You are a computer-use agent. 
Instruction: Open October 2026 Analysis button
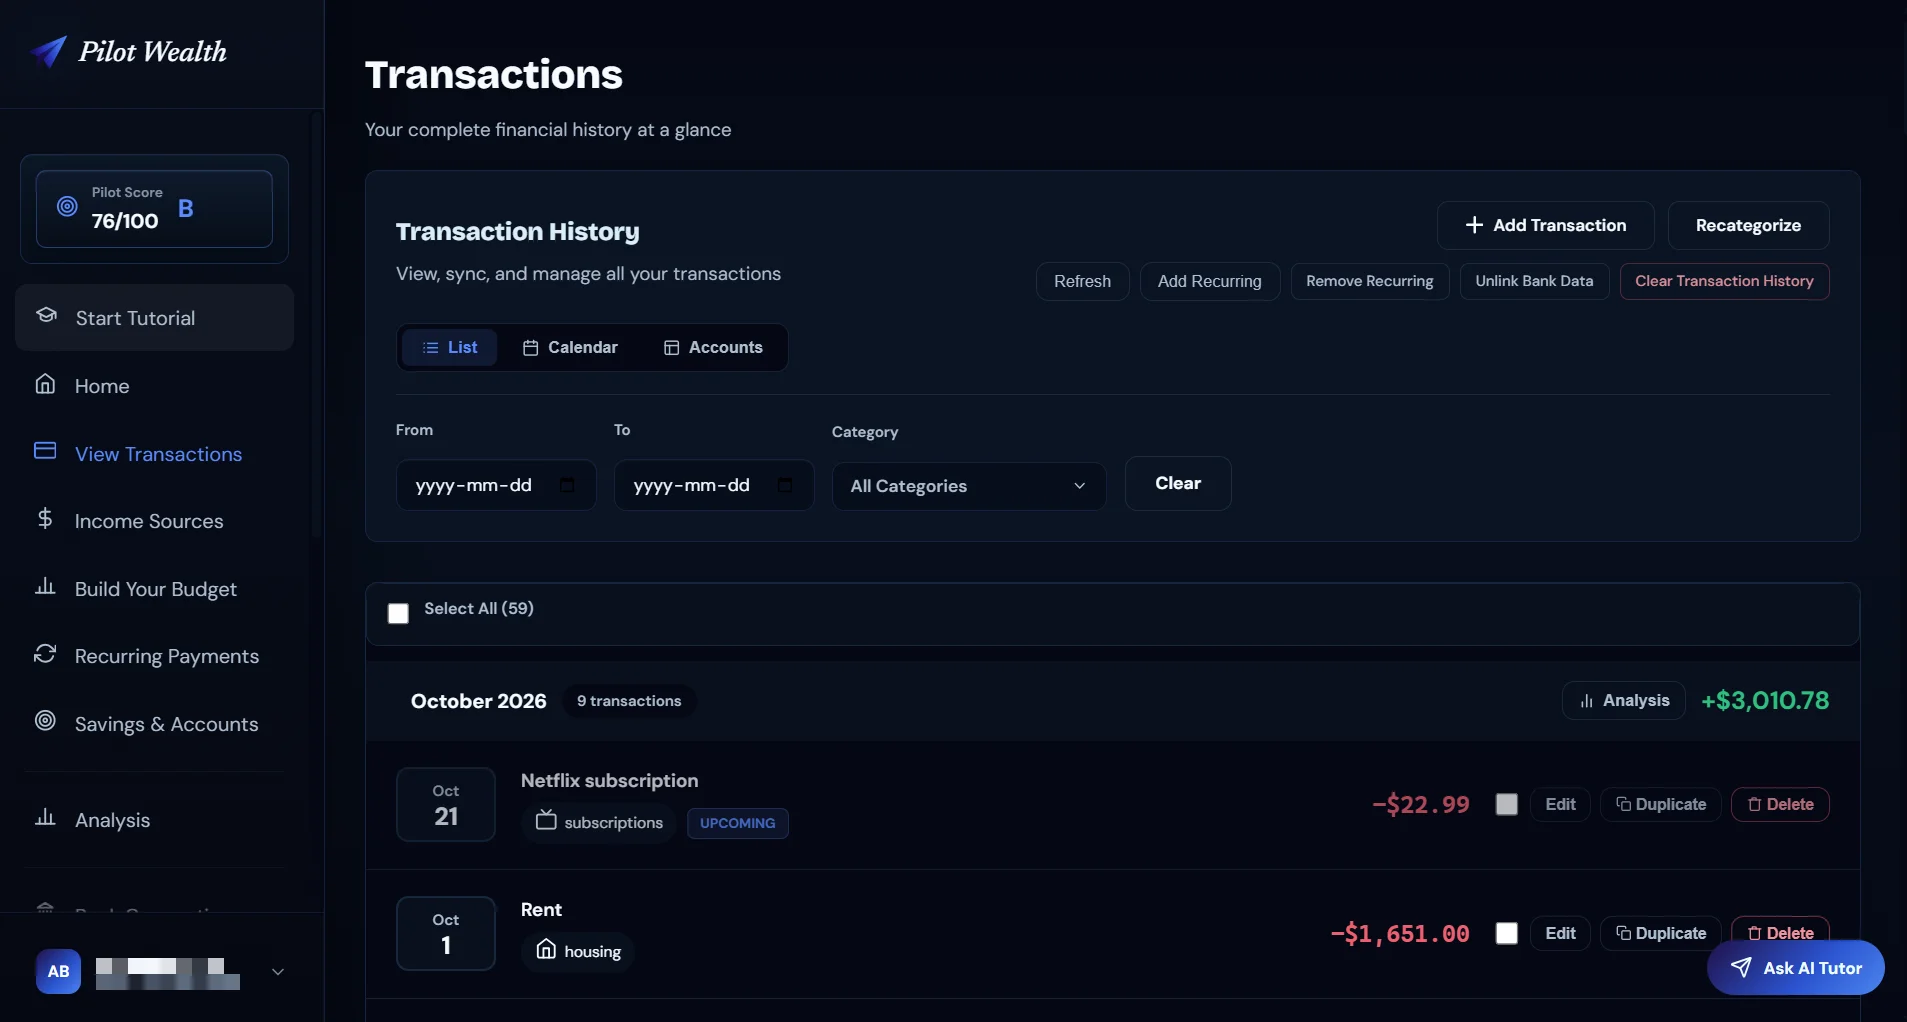point(1624,700)
